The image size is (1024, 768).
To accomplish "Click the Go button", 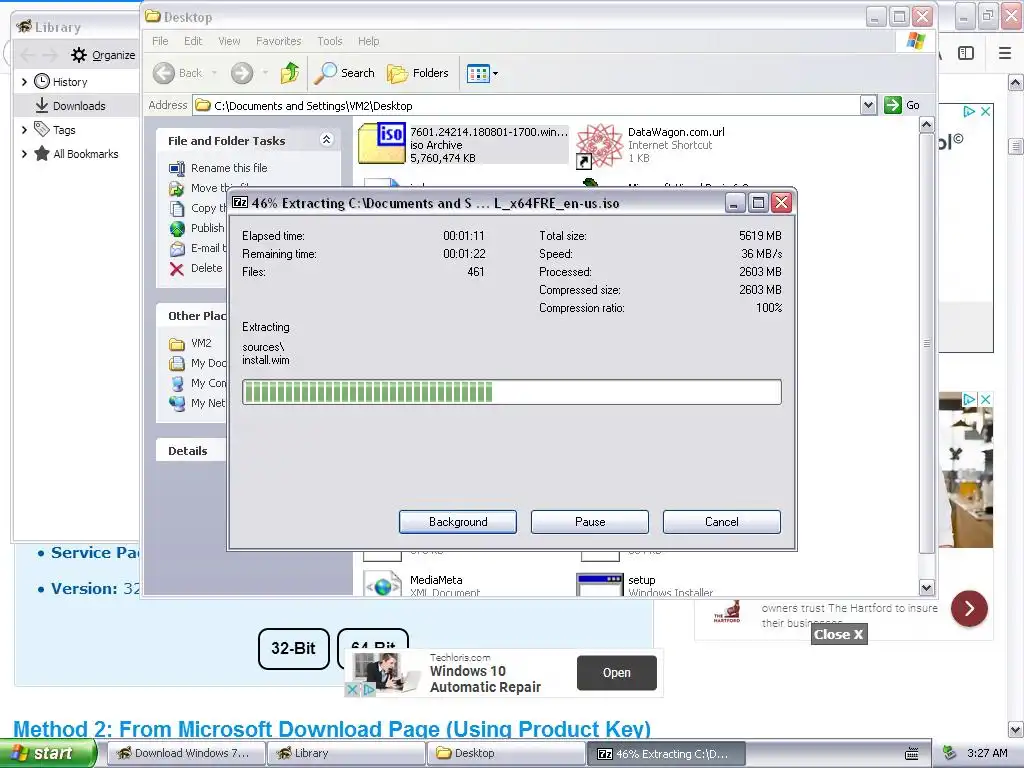I will point(902,105).
